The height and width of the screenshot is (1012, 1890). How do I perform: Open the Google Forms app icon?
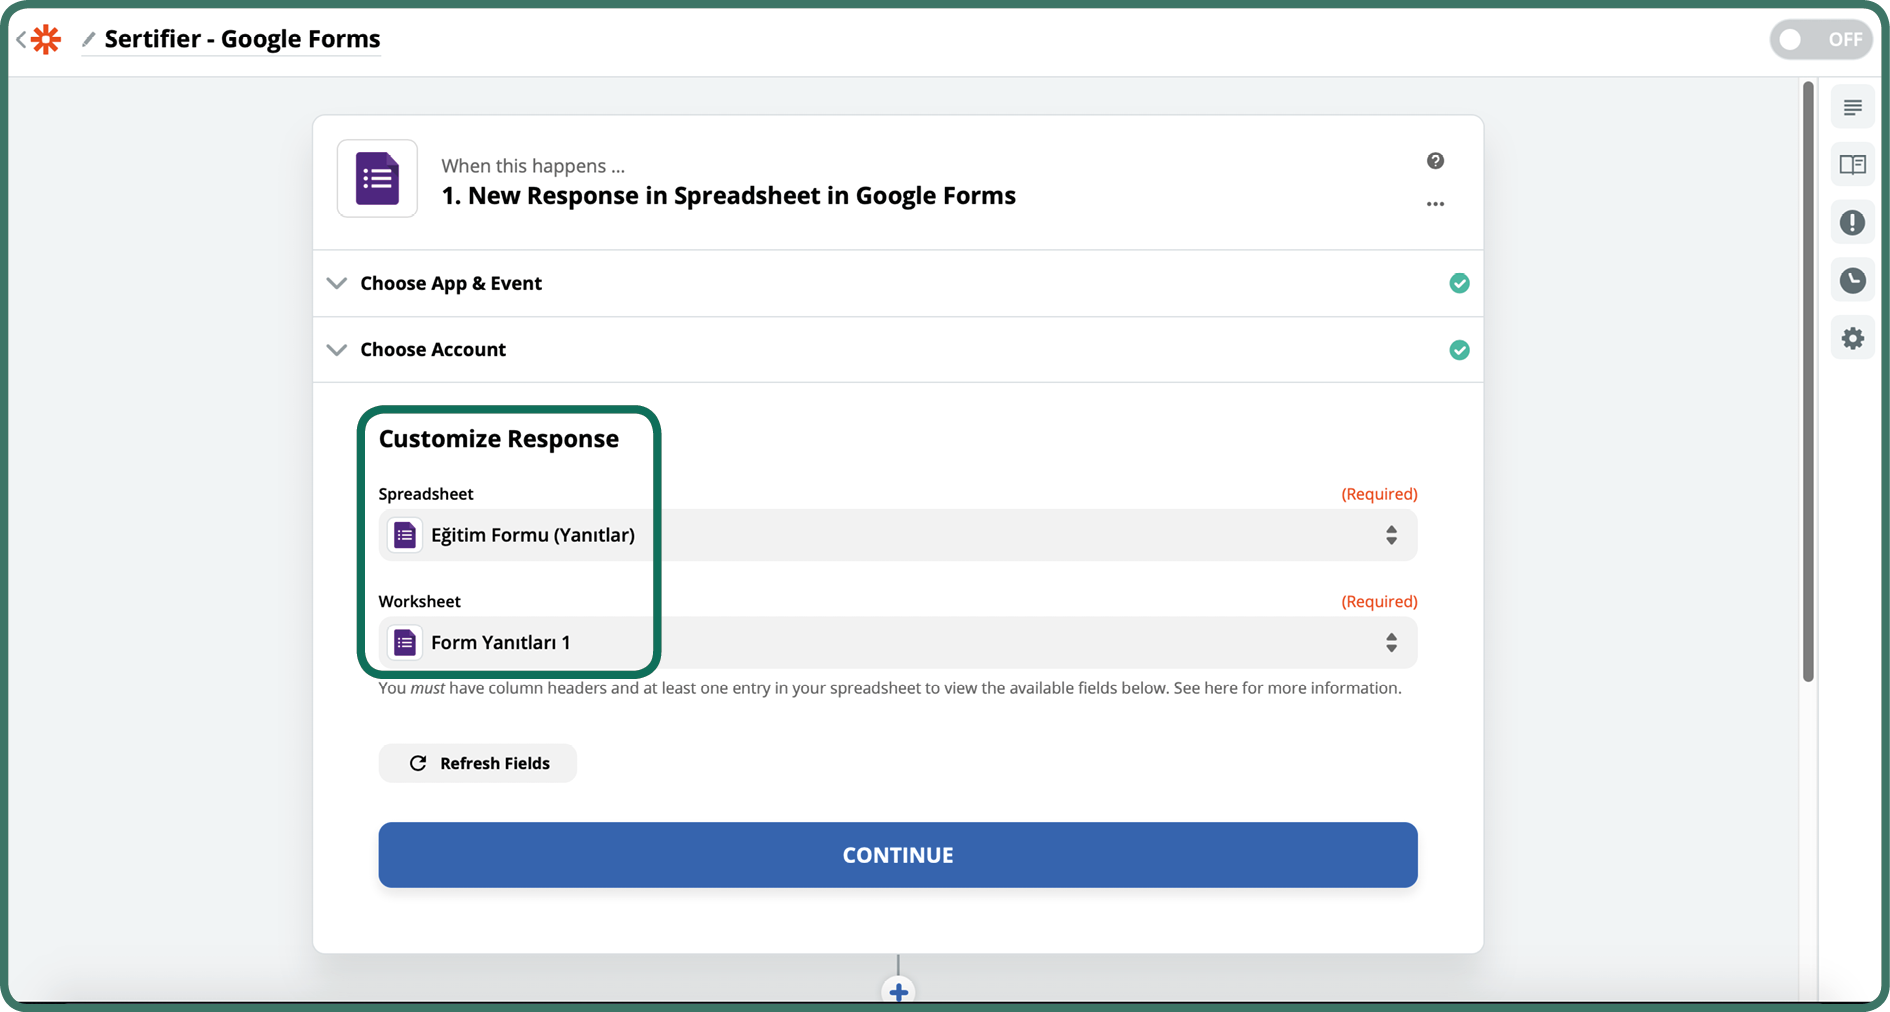tap(377, 179)
